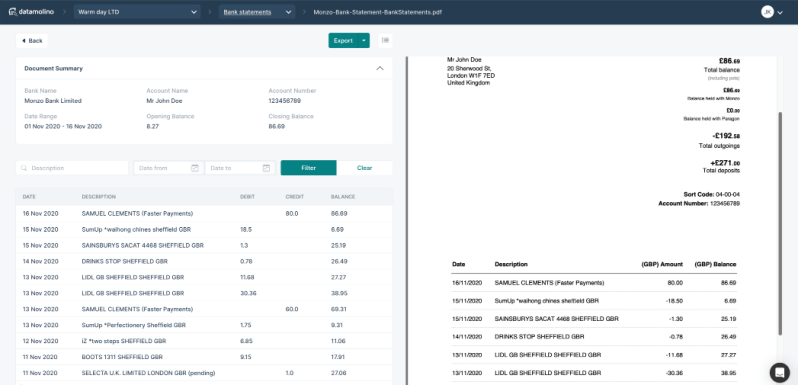Open the Date from calendar icon
This screenshot has height=385, width=798.
pos(195,168)
